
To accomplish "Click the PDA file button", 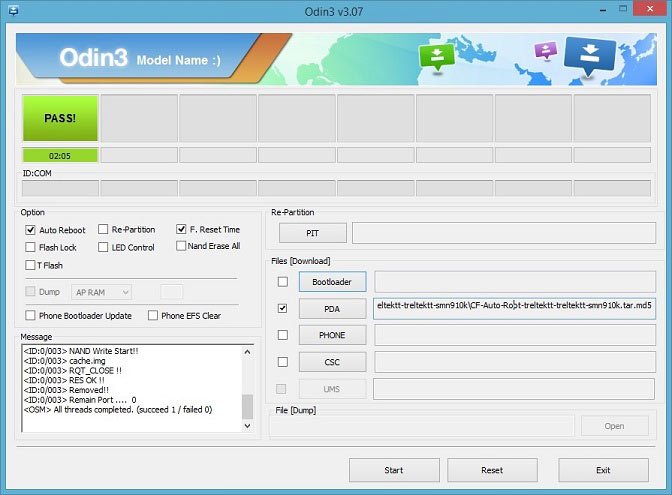I will pos(332,309).
